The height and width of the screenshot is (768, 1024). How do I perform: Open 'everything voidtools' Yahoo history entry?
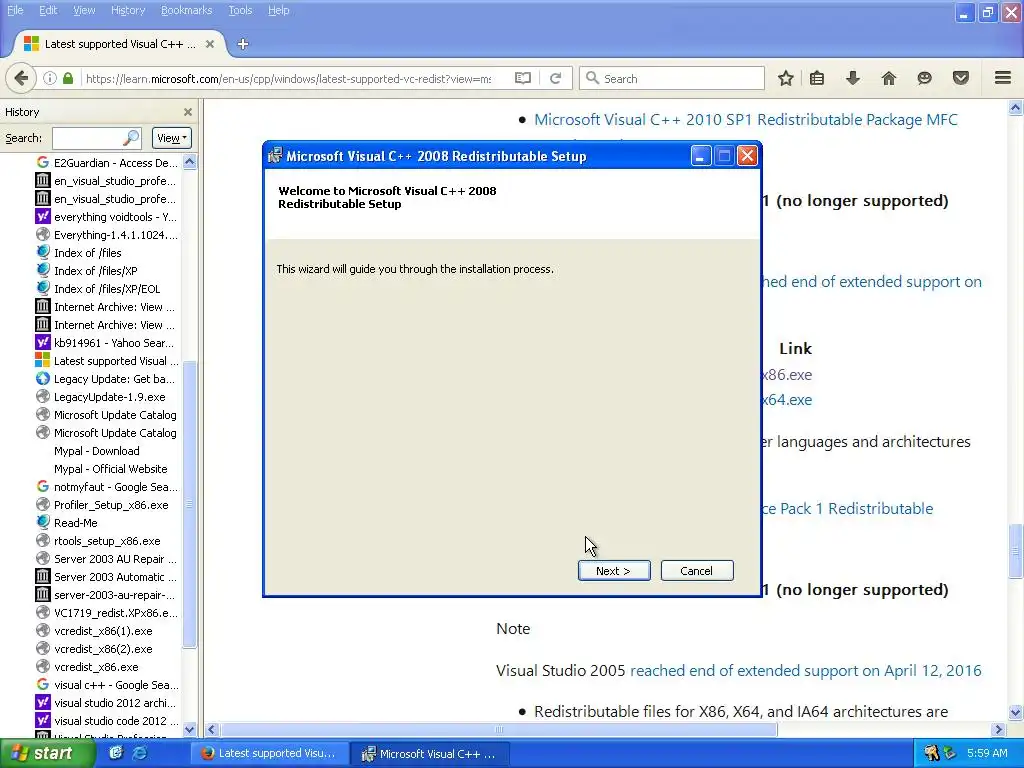[108, 217]
